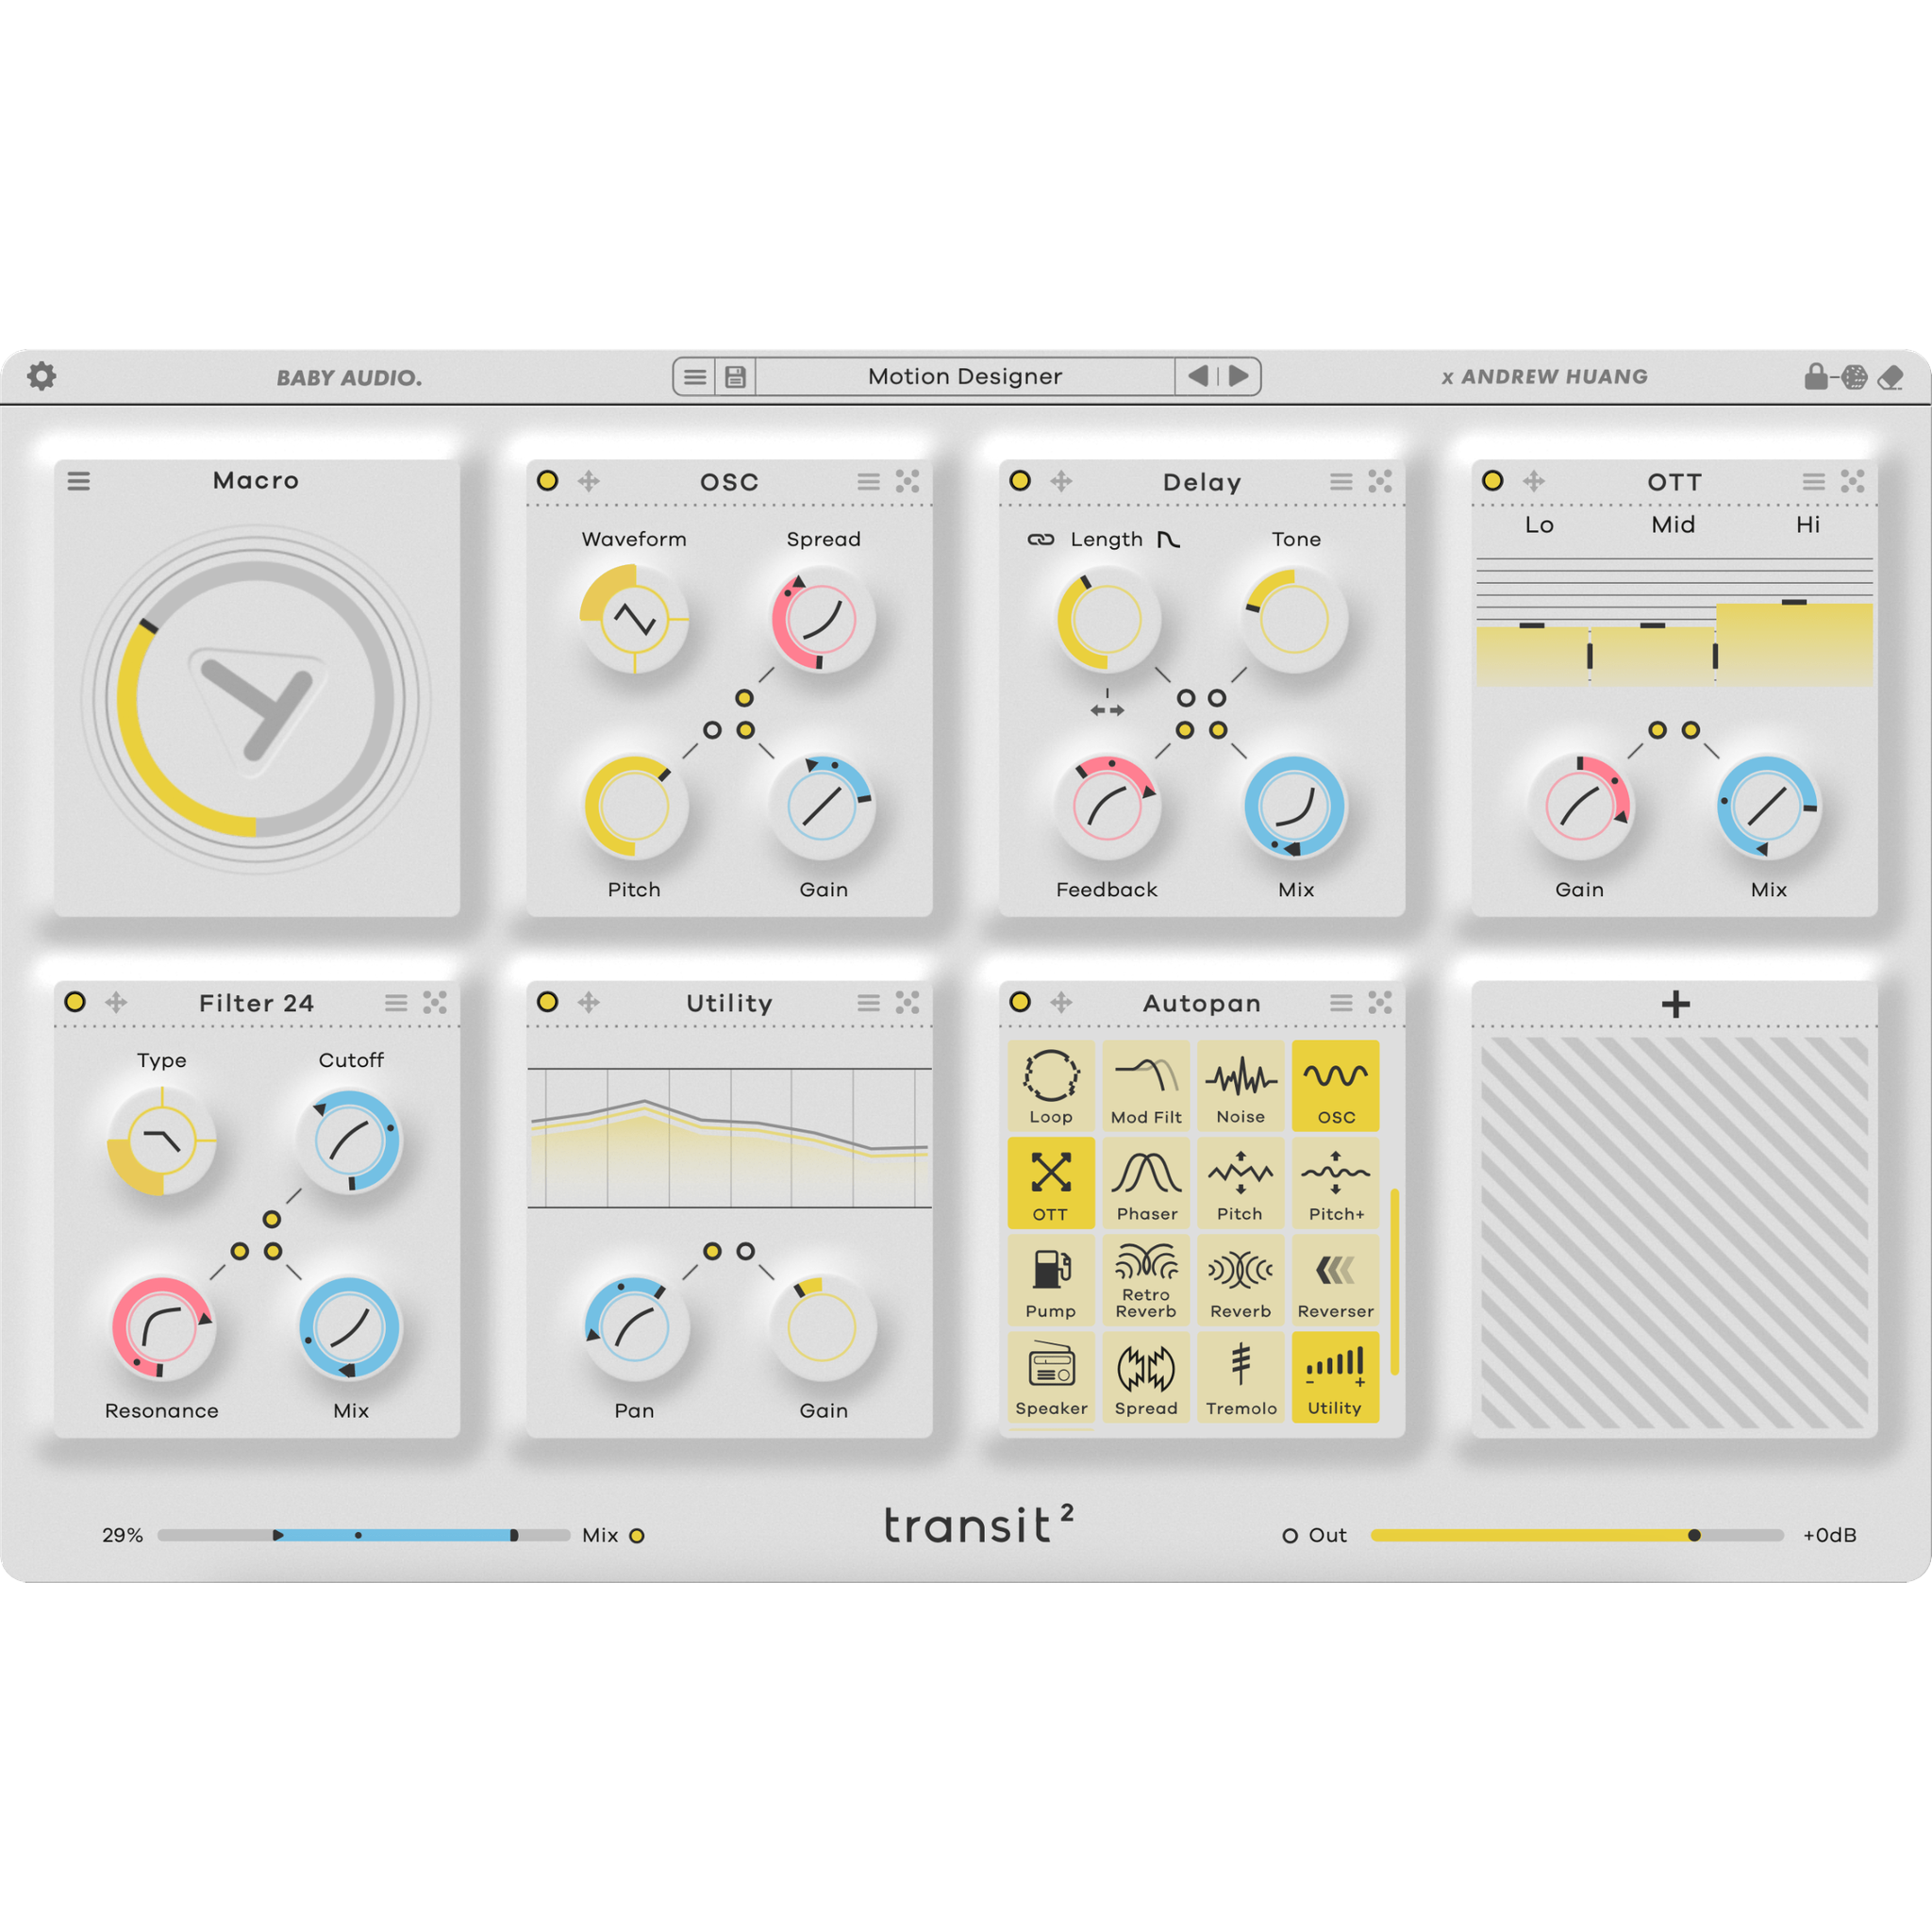Choose the Tremolo effect tile

[x=1240, y=1377]
